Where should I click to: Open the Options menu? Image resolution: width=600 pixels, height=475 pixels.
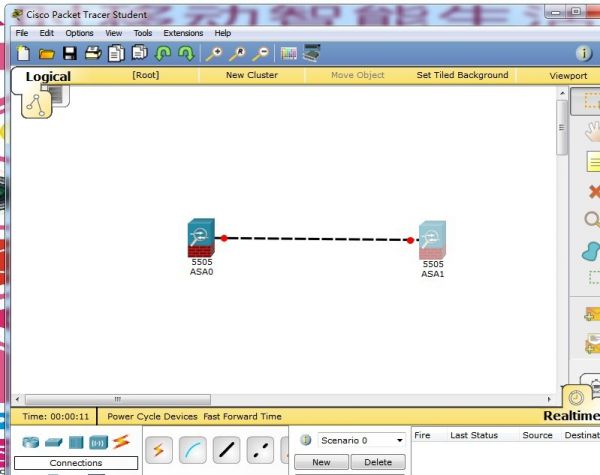coord(79,33)
